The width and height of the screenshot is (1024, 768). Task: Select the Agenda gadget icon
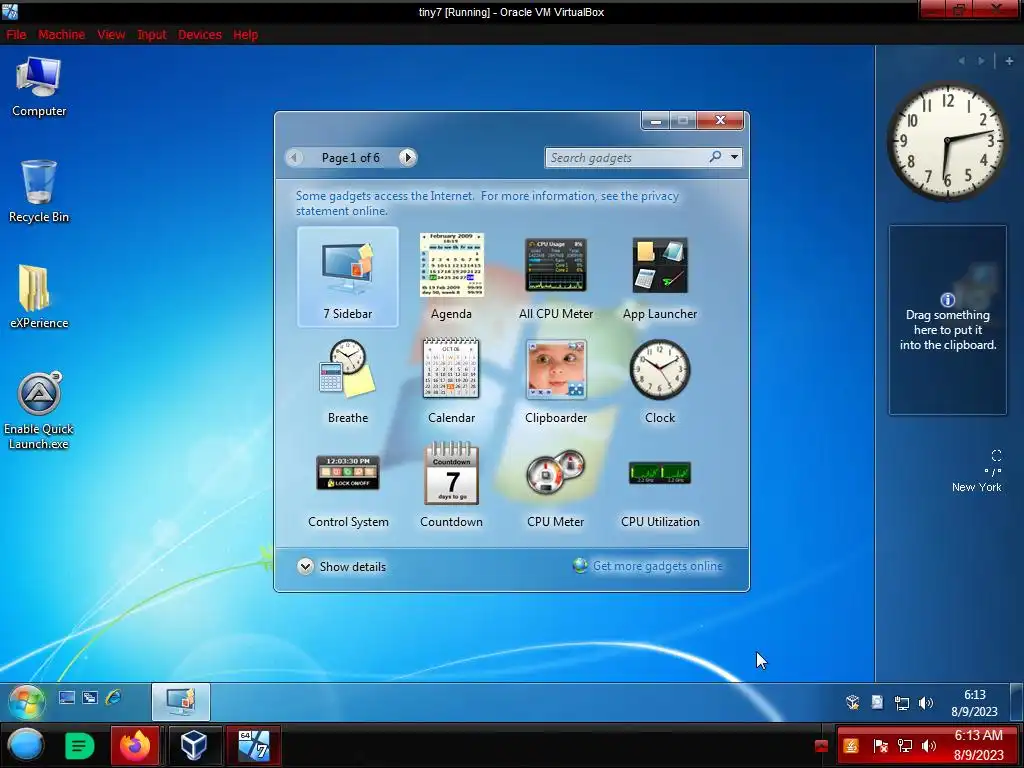[451, 264]
